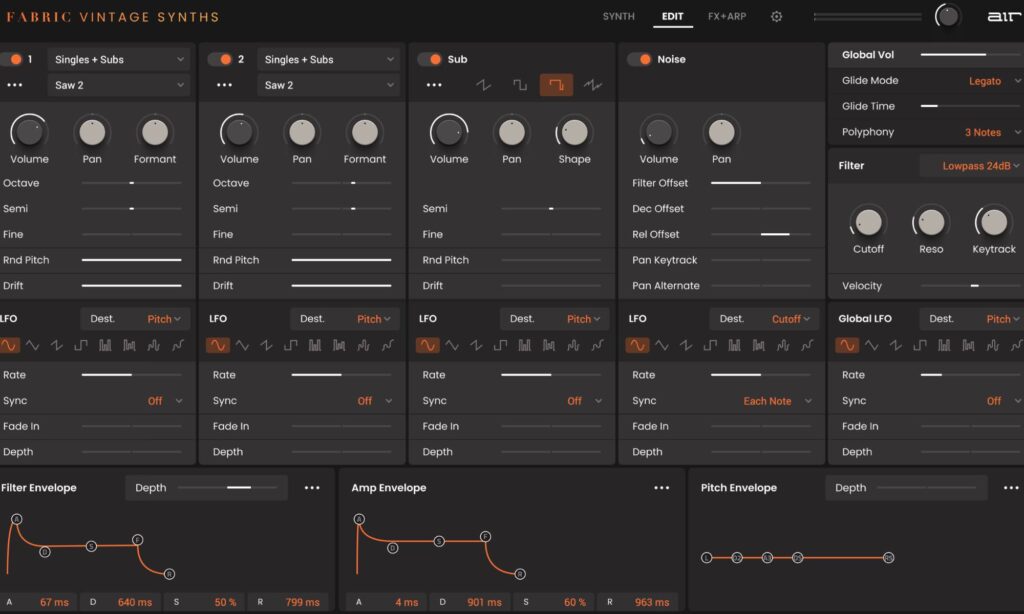The height and width of the screenshot is (614, 1024).
Task: Click the AIR logo in the top right
Action: 1003,16
